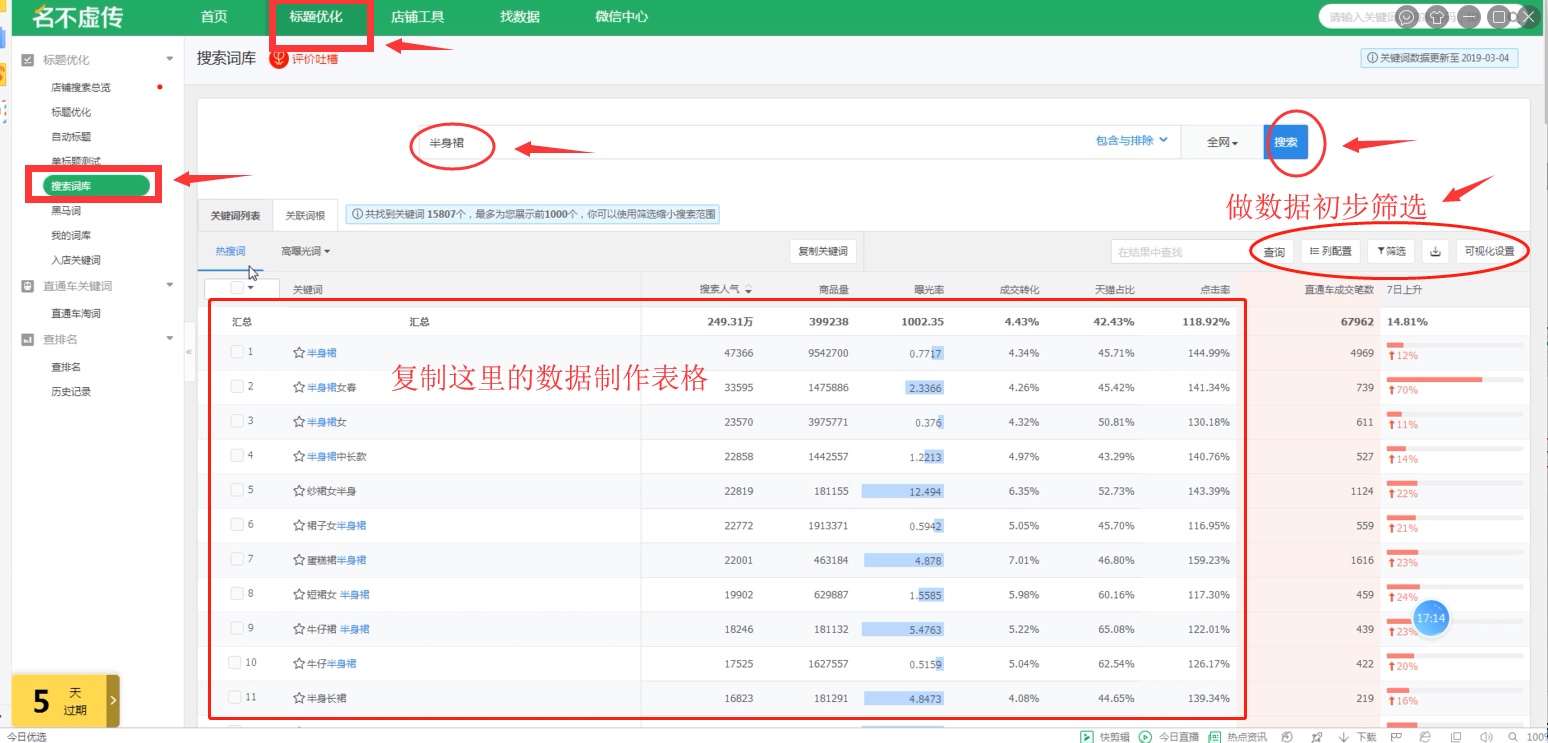1548x743 pixels.
Task: Open the 筛选 filter funnel button
Action: 1392,252
